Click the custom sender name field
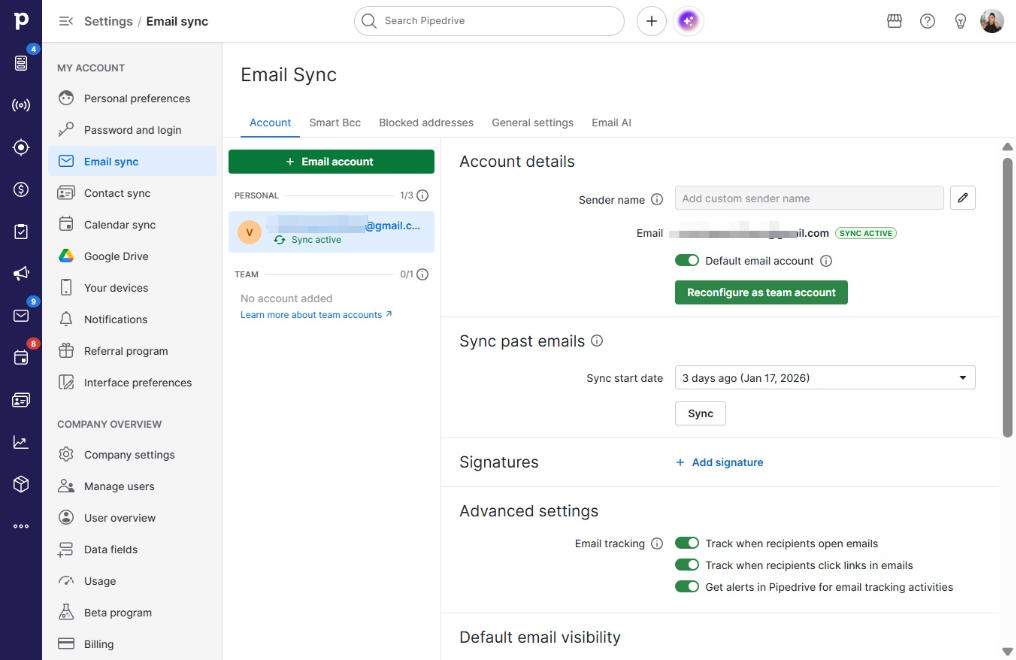Viewport: 1016px width, 660px height. tap(809, 198)
